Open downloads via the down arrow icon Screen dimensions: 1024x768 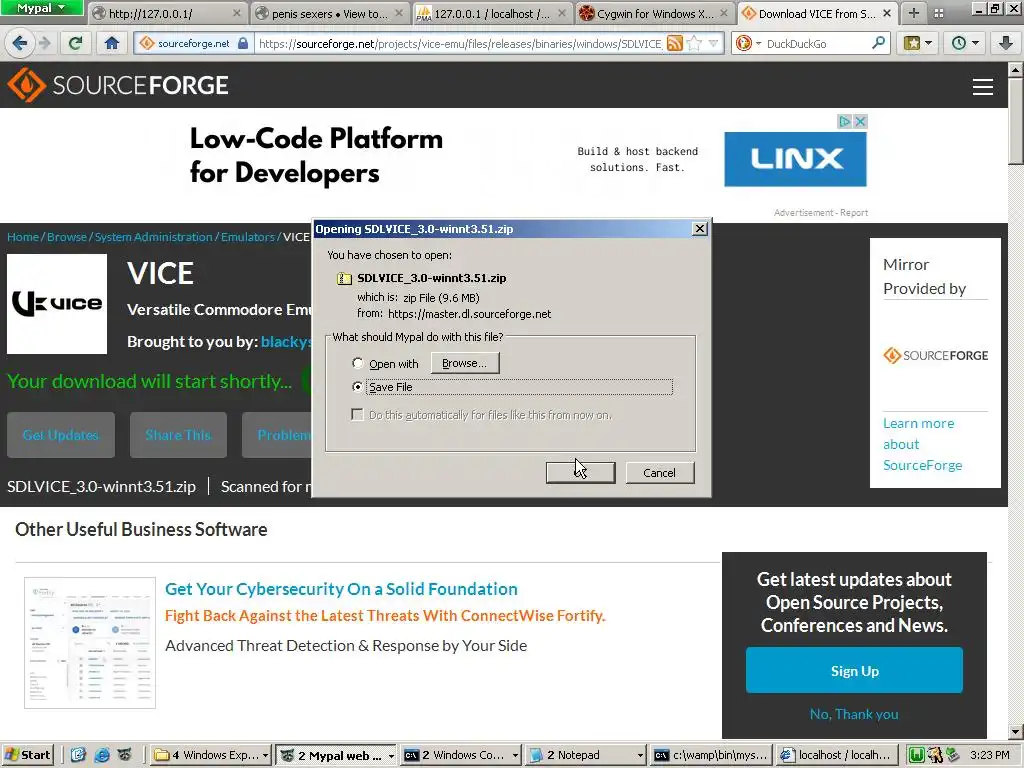[1006, 43]
